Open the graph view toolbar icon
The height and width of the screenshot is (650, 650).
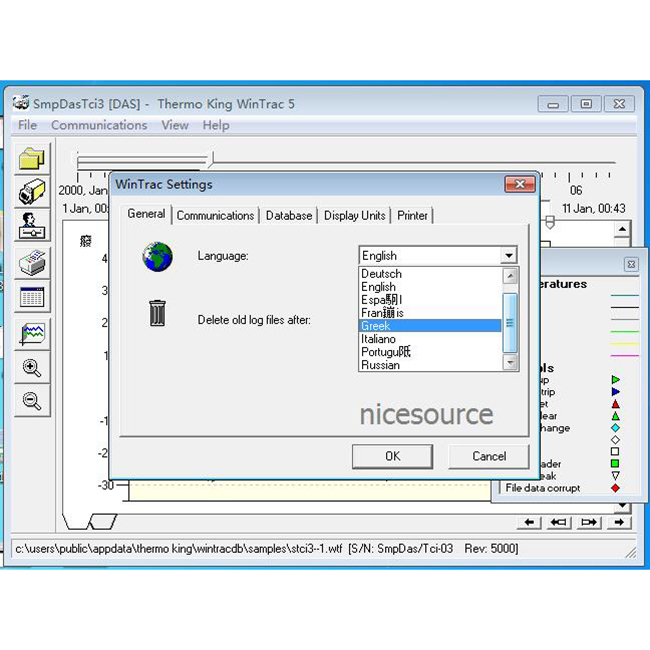point(32,334)
